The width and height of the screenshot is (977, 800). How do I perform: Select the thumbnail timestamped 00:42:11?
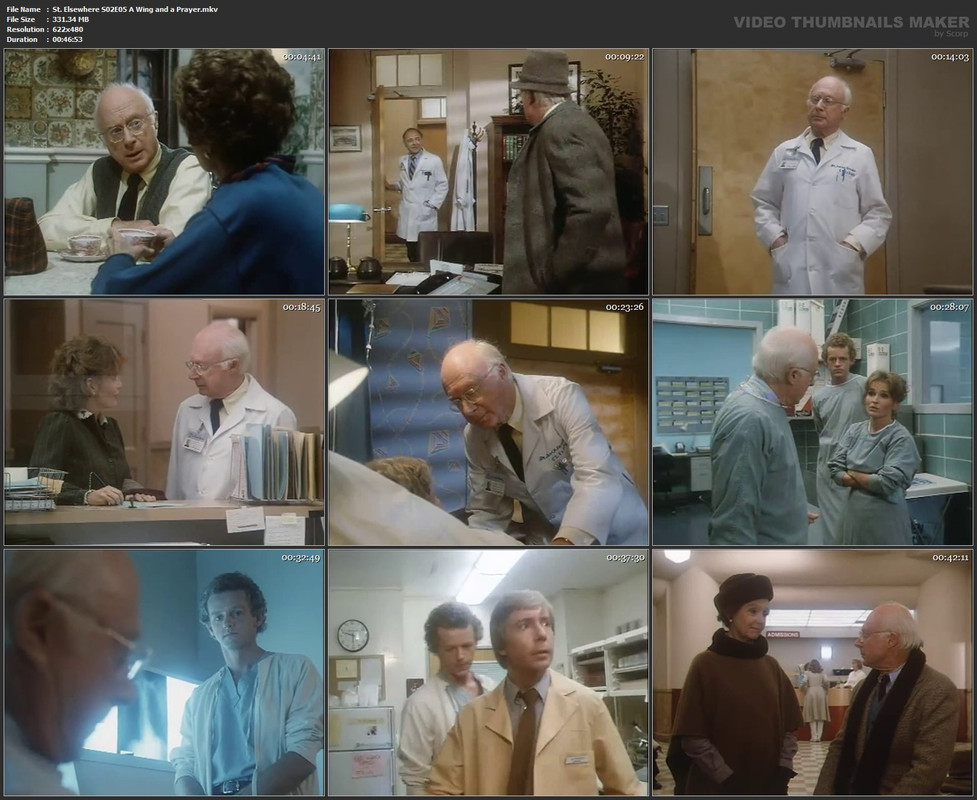tap(813, 673)
